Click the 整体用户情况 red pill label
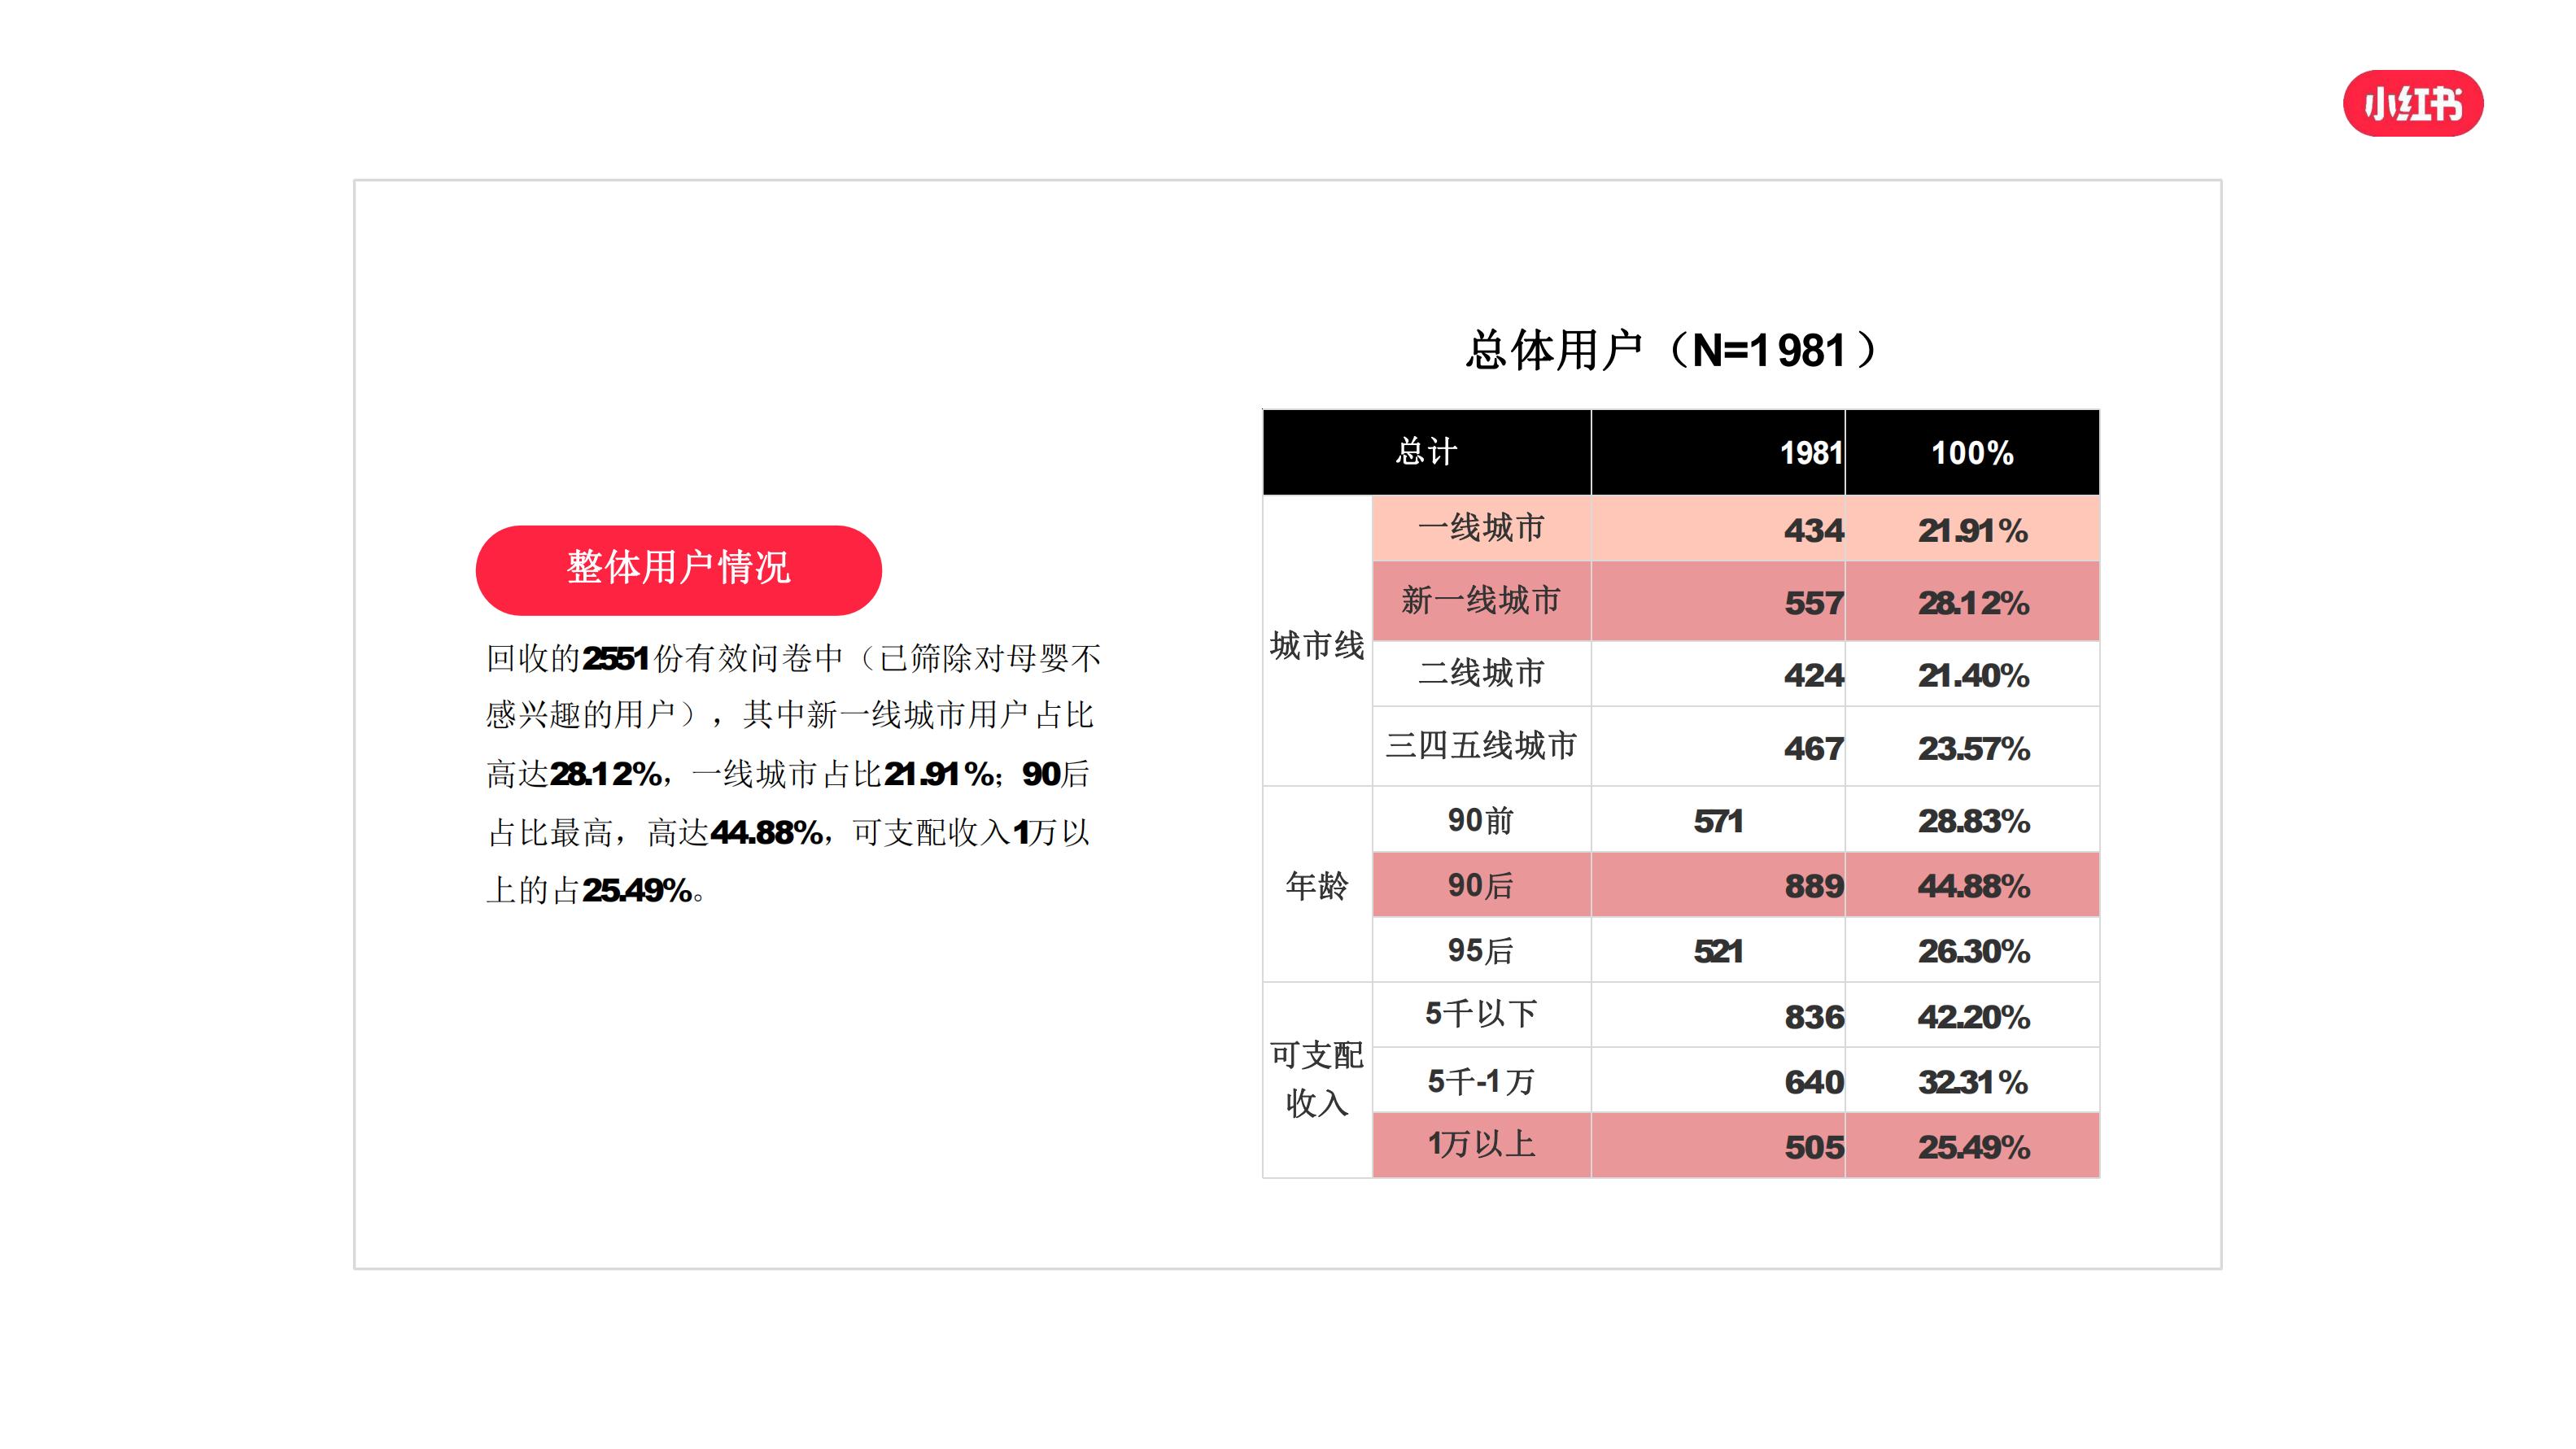Screen dimensions: 2576x1449 pos(678,569)
